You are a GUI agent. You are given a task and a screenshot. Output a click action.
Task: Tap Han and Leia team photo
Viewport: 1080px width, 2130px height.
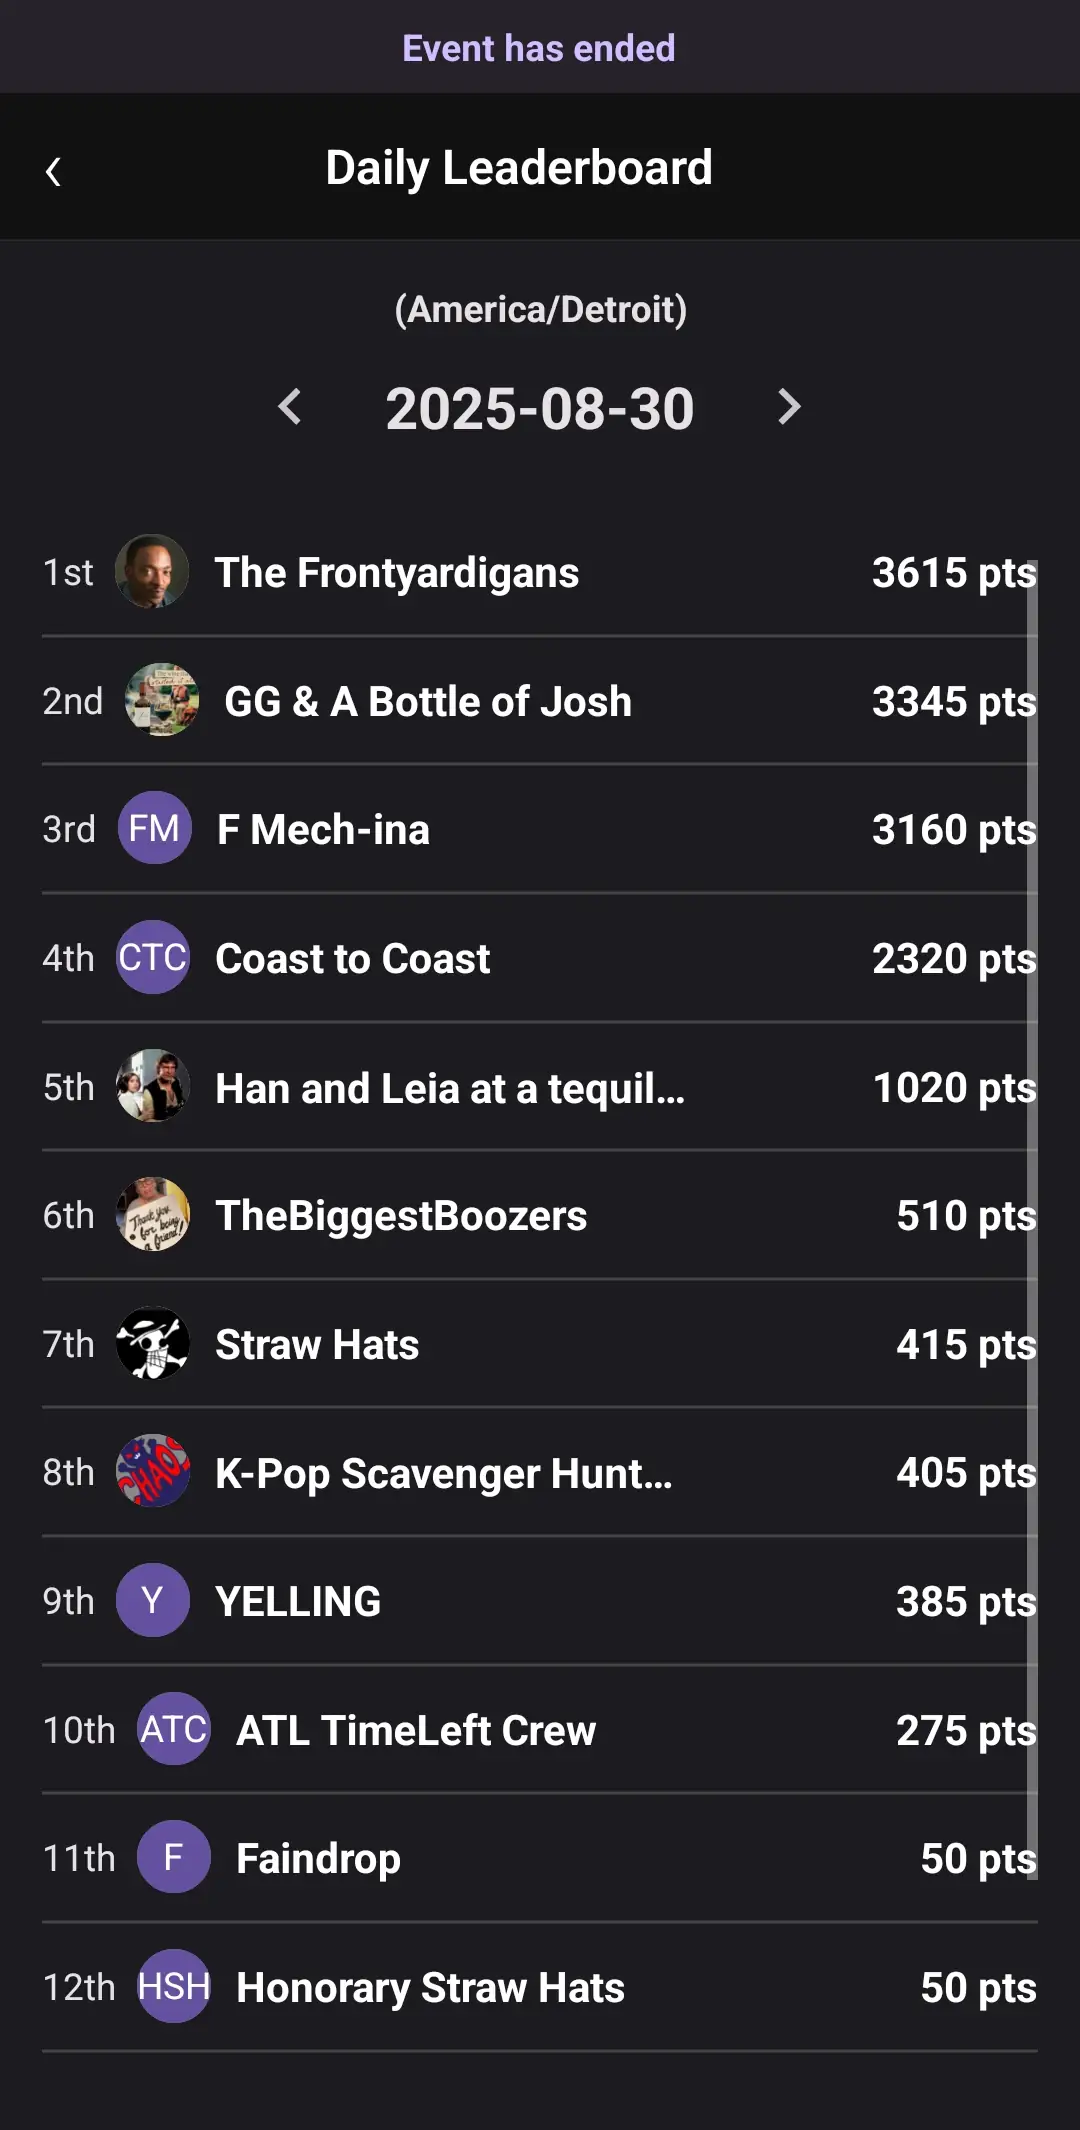pos(153,1086)
